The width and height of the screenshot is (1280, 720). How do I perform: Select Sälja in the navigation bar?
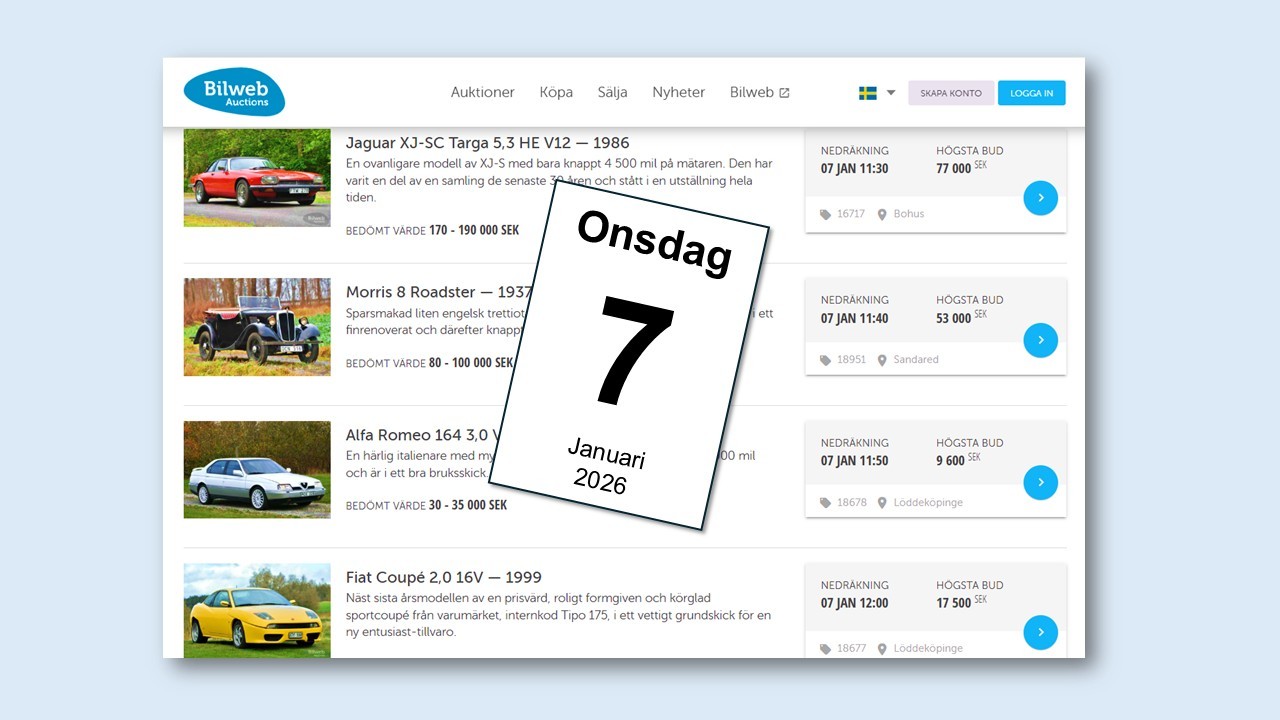(612, 92)
